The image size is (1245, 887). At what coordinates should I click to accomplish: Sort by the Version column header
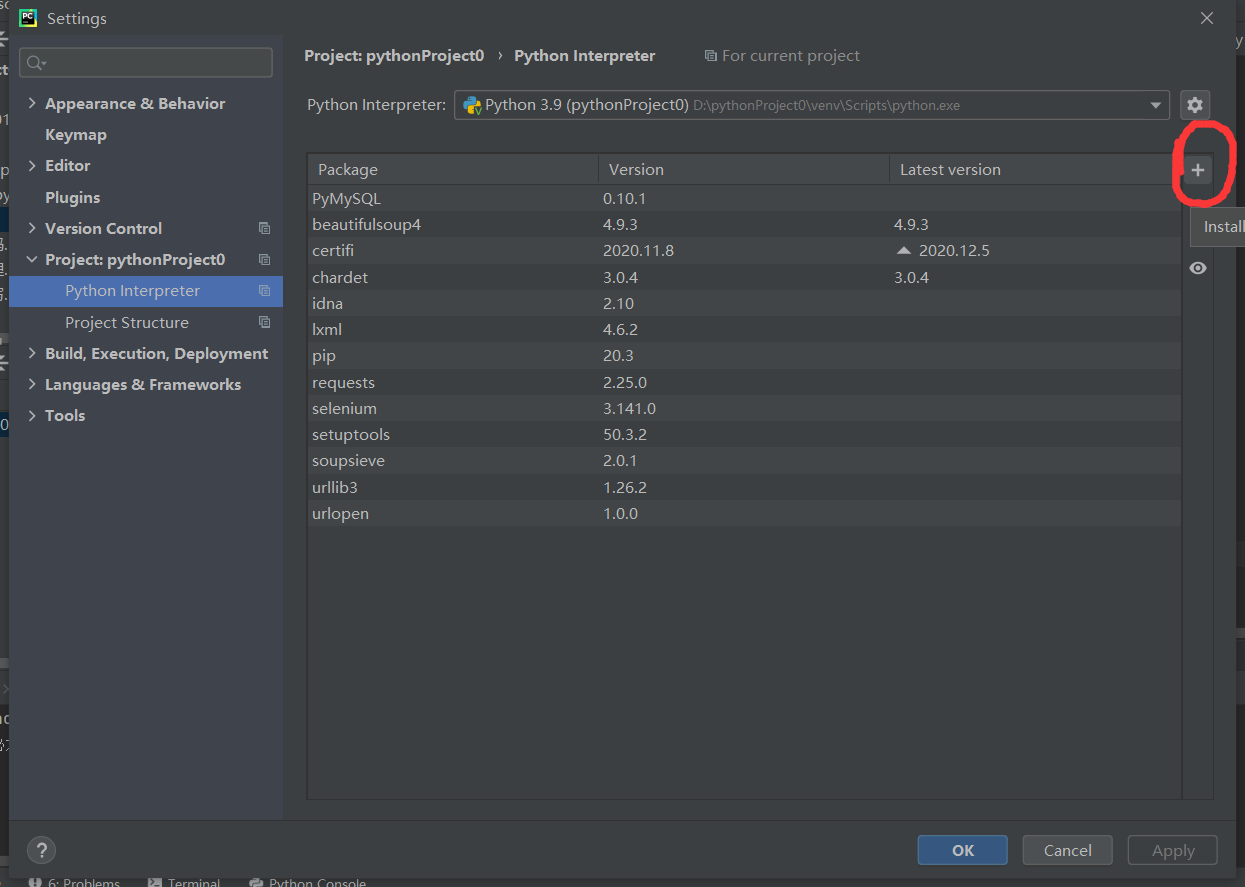(744, 170)
